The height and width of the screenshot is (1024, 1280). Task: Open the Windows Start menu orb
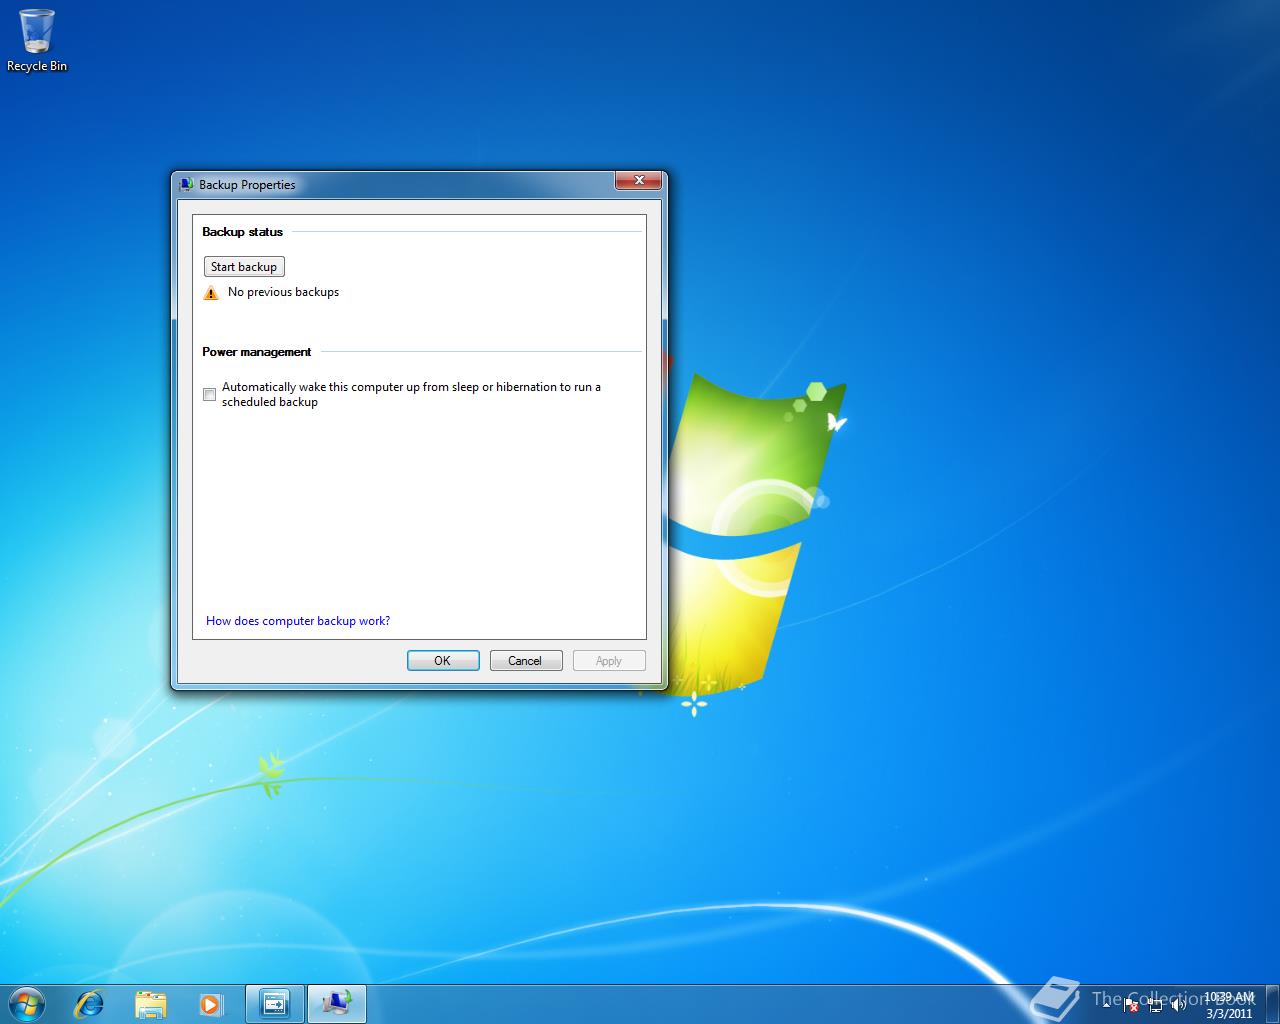click(x=26, y=1003)
